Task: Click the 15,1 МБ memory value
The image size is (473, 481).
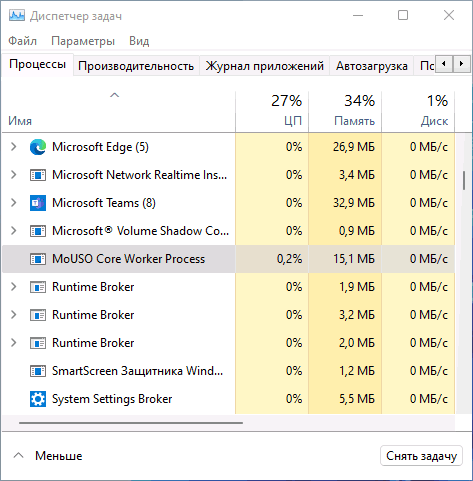Action: (x=354, y=259)
